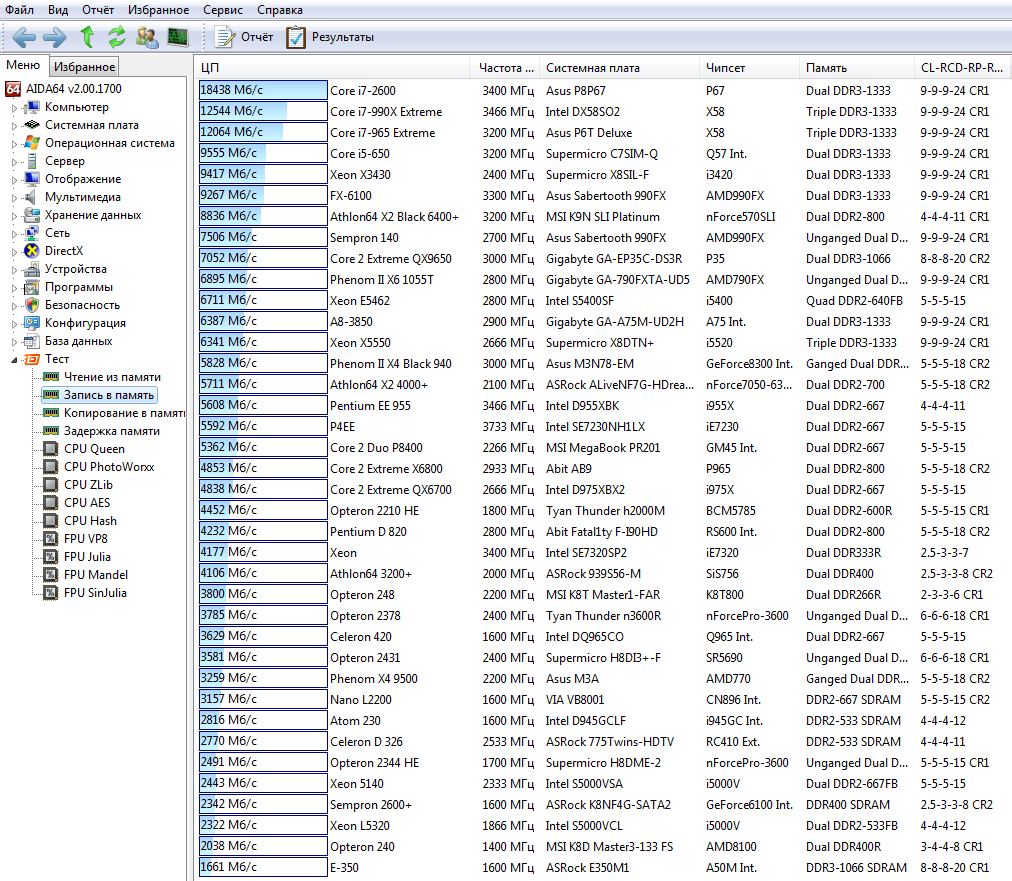
Task: Expand the Операционная система tree node
Action: coord(14,144)
